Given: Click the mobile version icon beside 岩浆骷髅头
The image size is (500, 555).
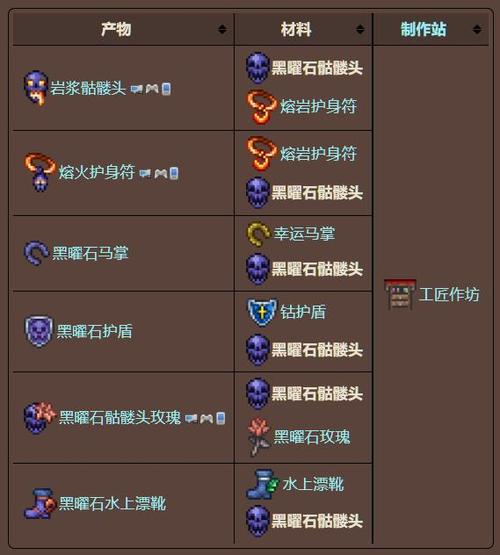Looking at the screenshot, I should (x=166, y=89).
